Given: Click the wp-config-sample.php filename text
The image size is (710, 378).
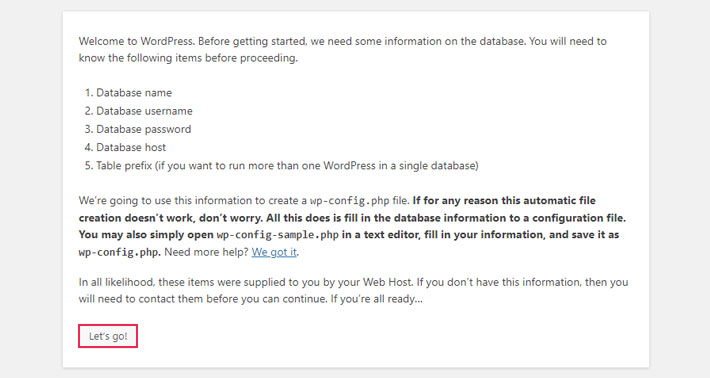Looking at the screenshot, I should point(278,235).
